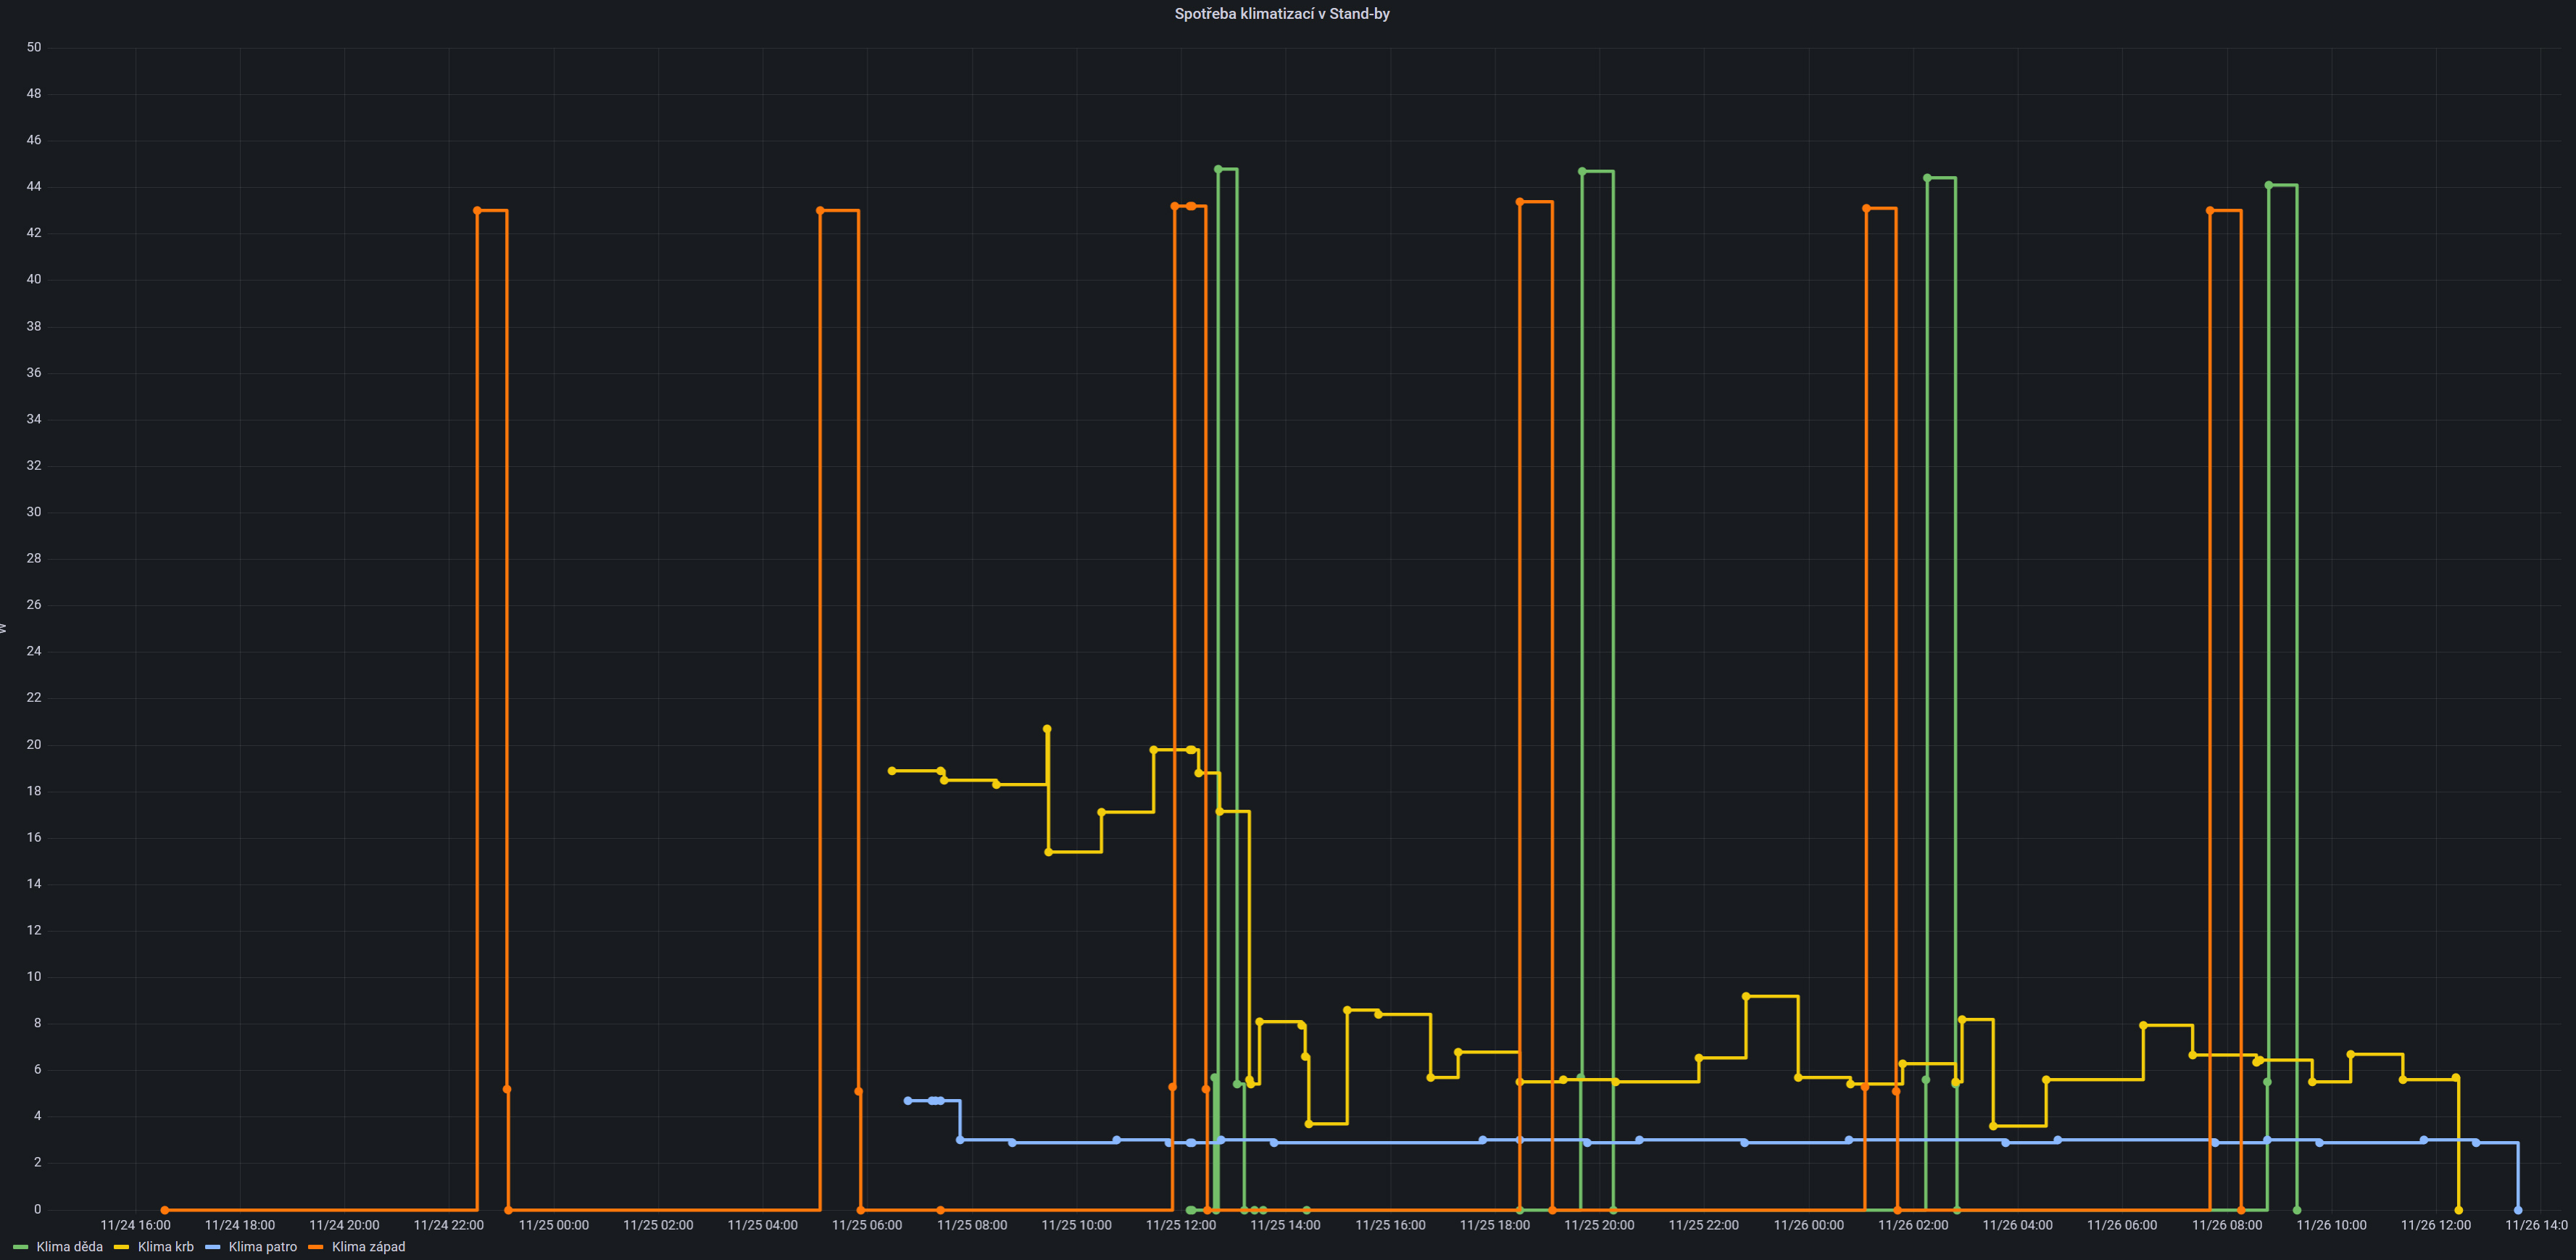Change orange Klima západ series color swatch

tap(315, 1247)
